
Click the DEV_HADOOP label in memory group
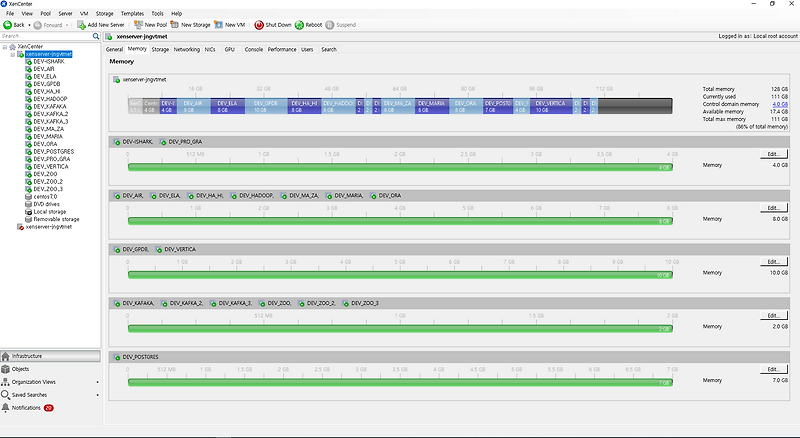coord(256,196)
